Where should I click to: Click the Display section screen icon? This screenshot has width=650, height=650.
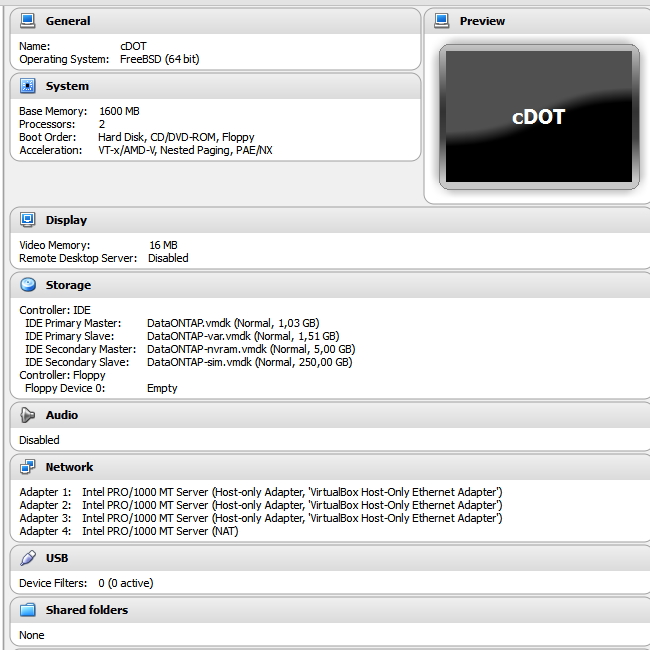pyautogui.click(x=28, y=220)
